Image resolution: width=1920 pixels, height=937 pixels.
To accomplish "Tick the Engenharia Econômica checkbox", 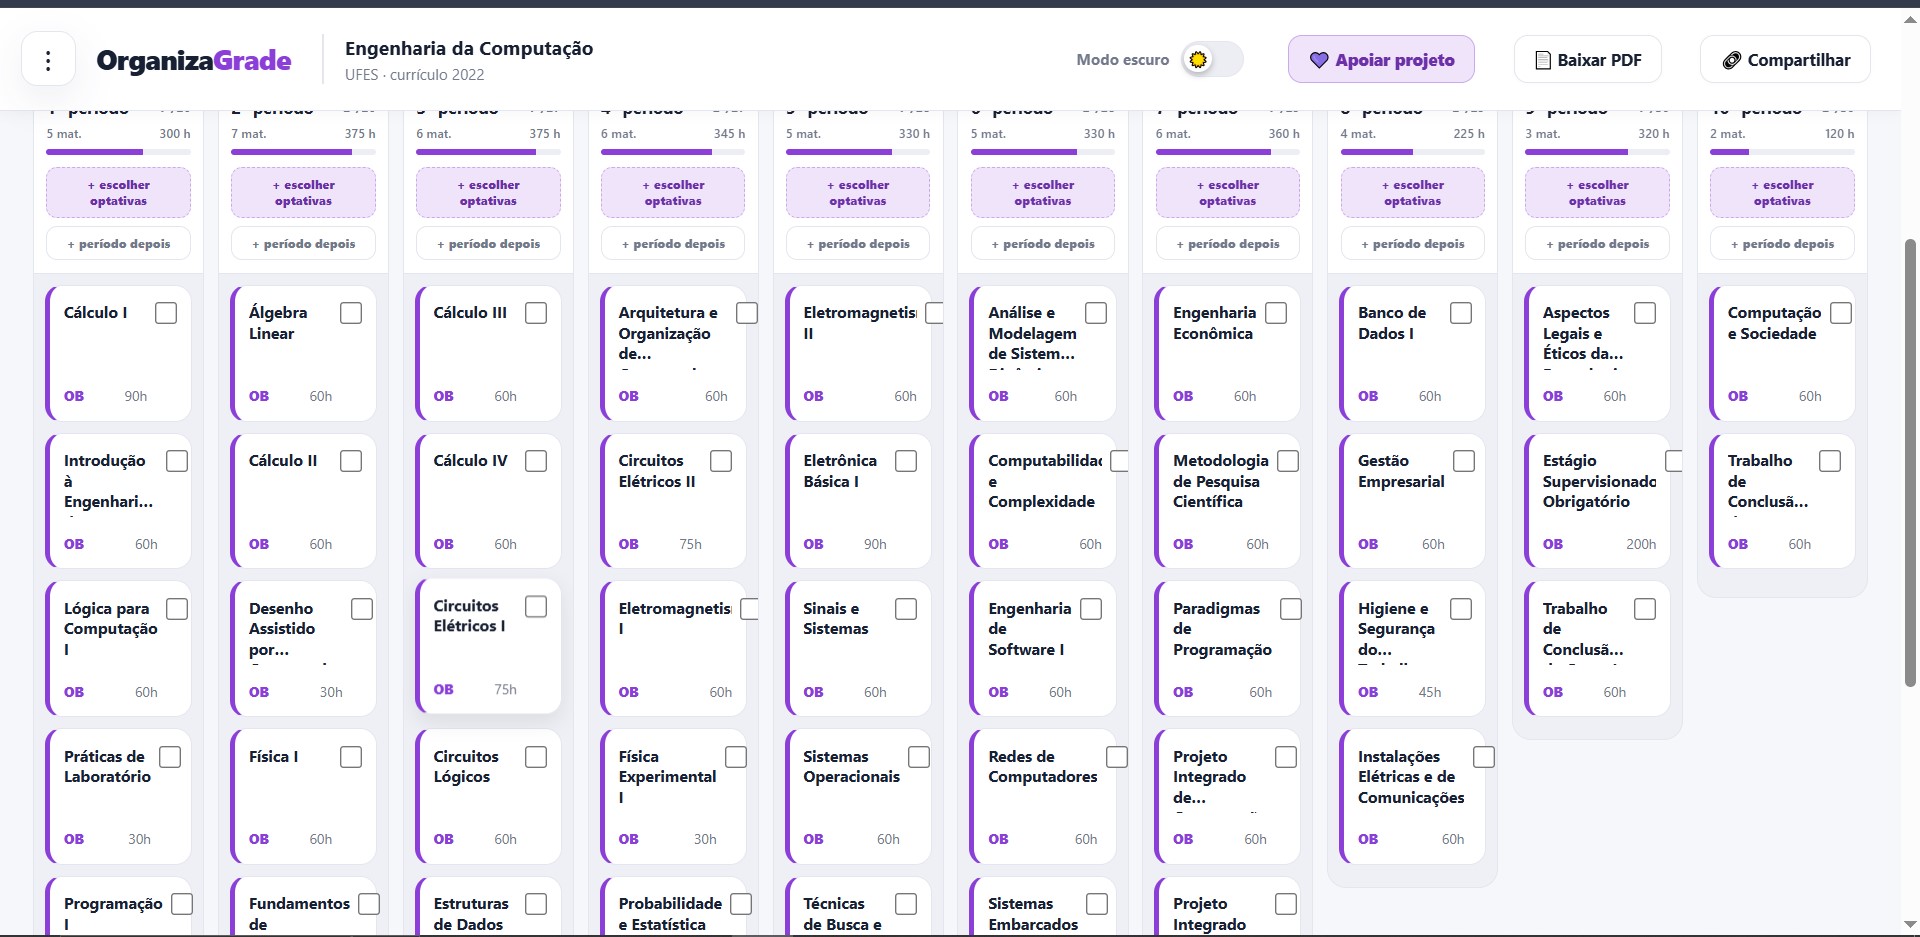I will click(x=1276, y=313).
